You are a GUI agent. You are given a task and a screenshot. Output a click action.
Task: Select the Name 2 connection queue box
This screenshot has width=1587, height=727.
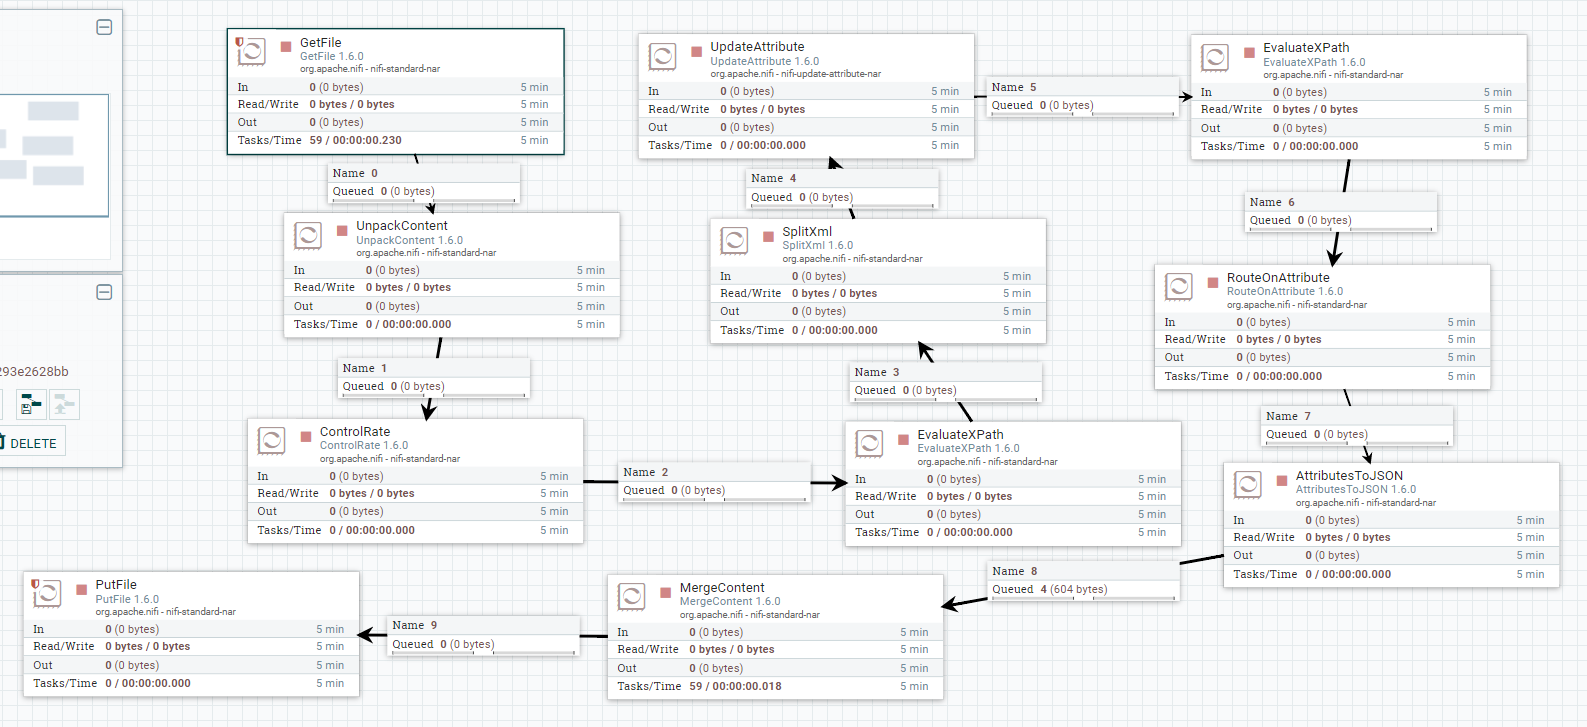pos(712,481)
